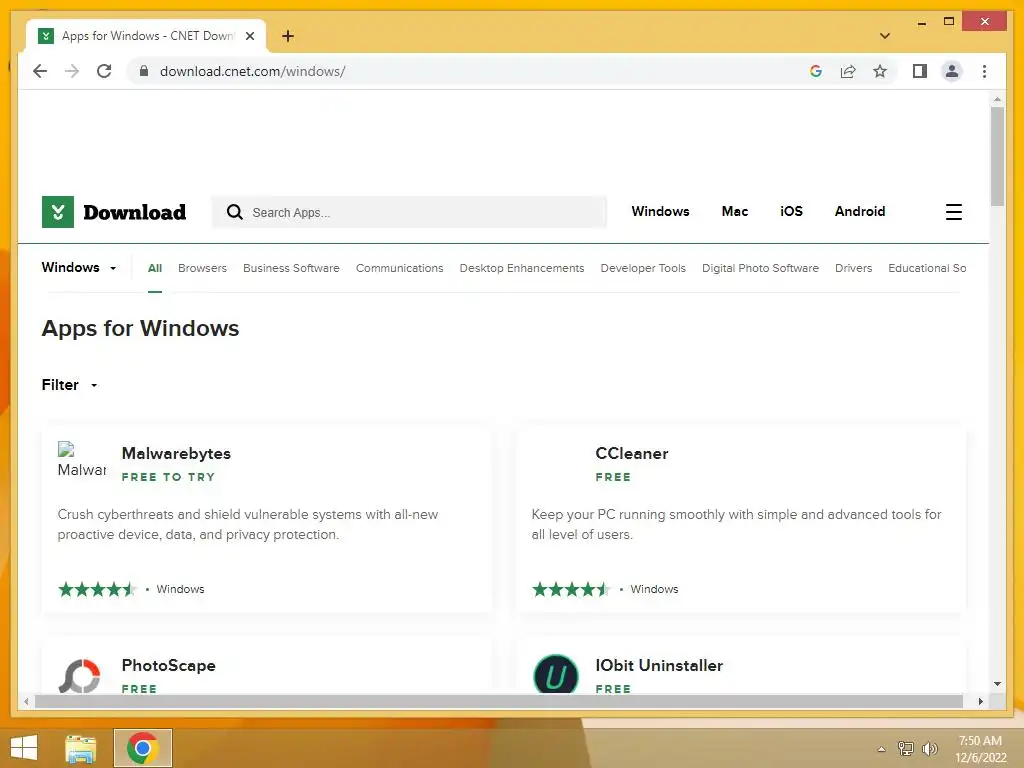Open the Chrome profile avatar
Viewport: 1024px width, 768px height.
tap(952, 71)
